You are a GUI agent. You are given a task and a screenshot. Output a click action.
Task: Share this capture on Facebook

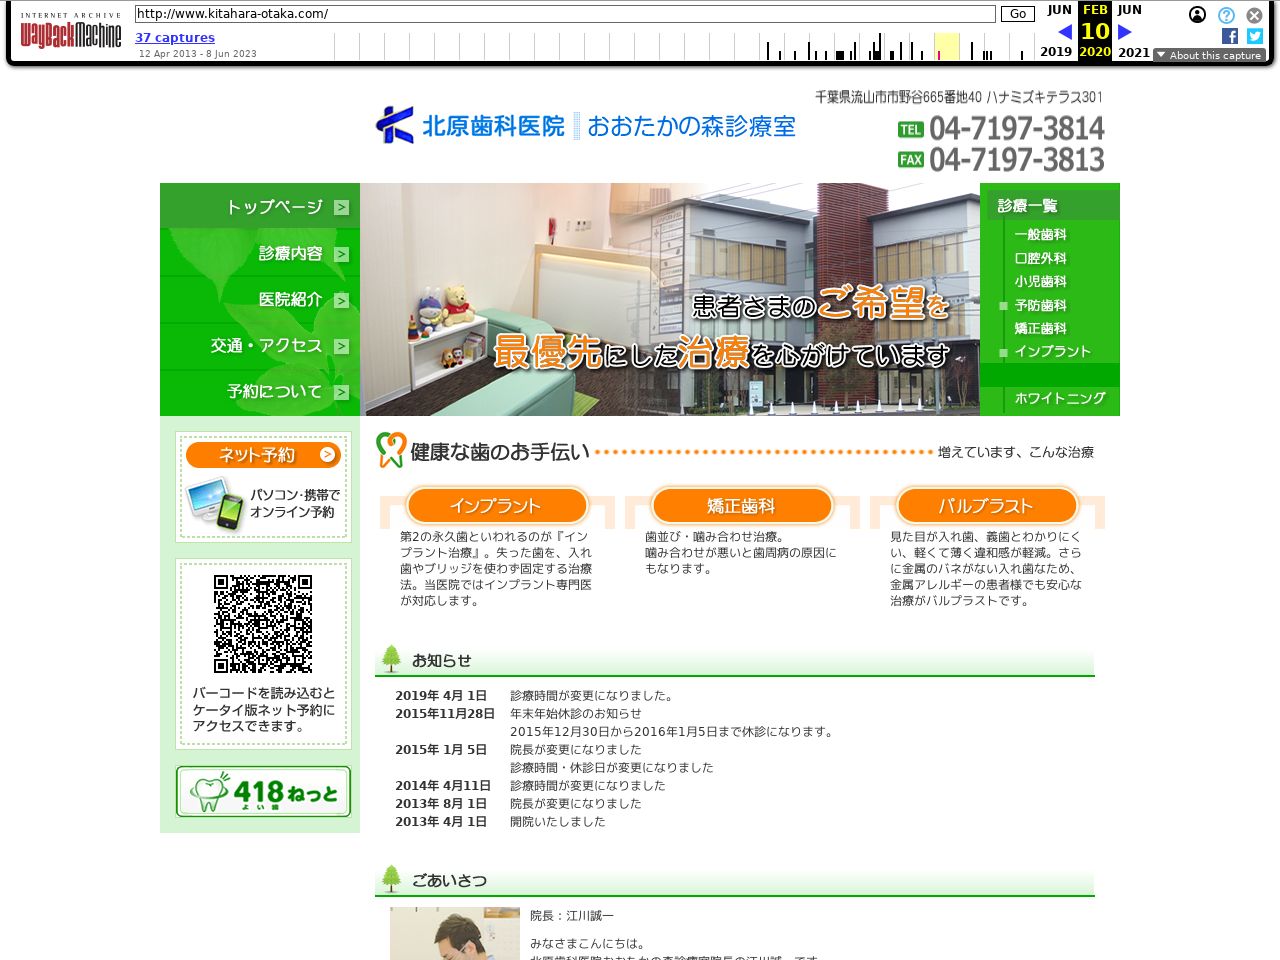[1230, 36]
